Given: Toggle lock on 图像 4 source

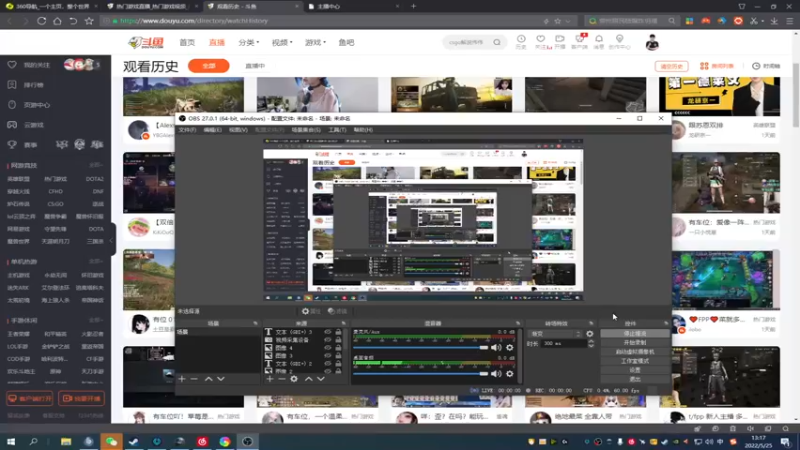Looking at the screenshot, I should click(338, 347).
